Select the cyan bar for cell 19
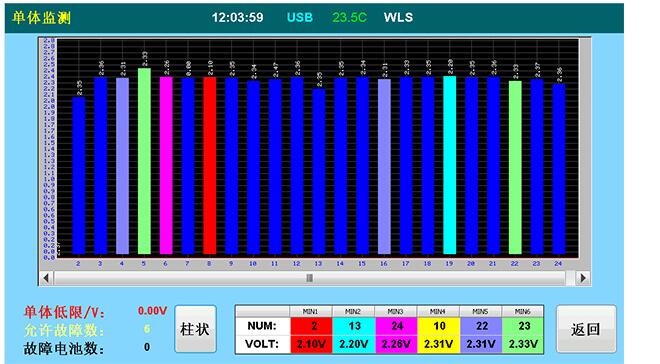Viewport: 660px width, 364px height. [450, 165]
